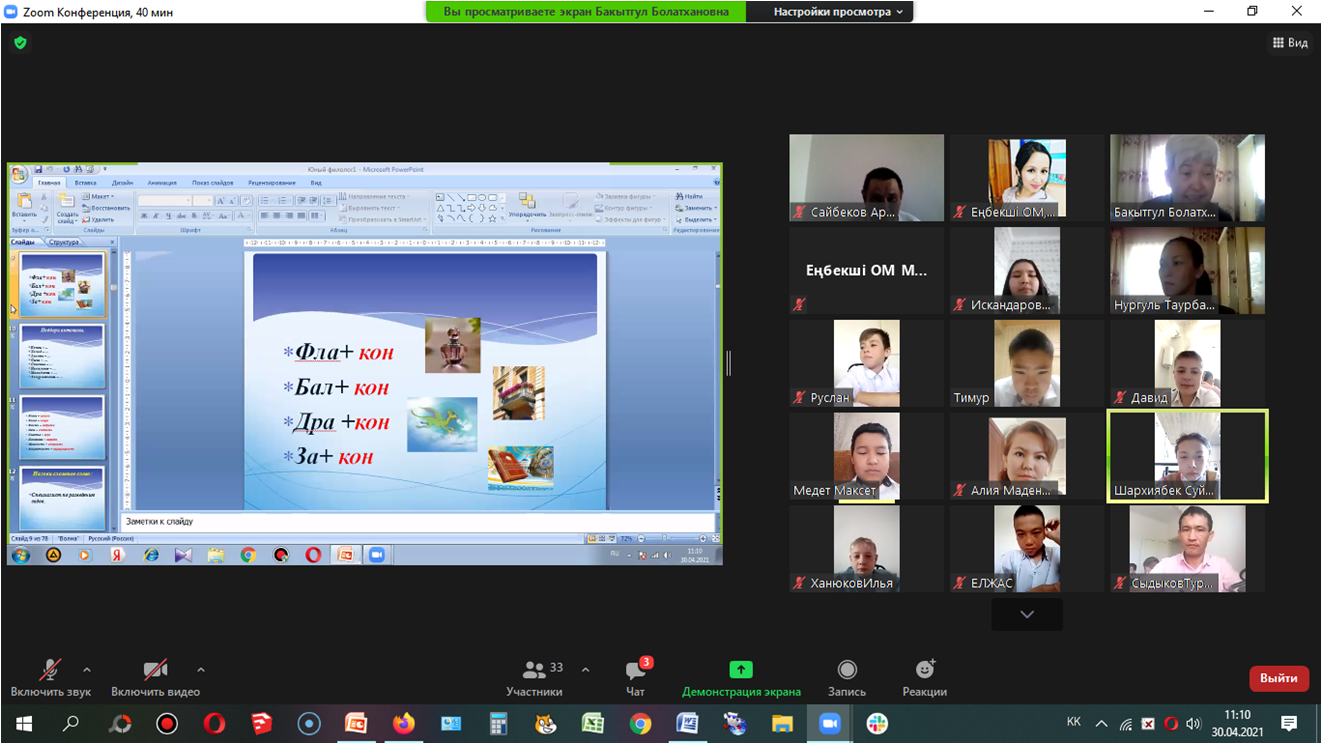Viewport: 1322px width, 744px height.
Task: Open the Настройки просмотра dropdown
Action: click(x=838, y=12)
